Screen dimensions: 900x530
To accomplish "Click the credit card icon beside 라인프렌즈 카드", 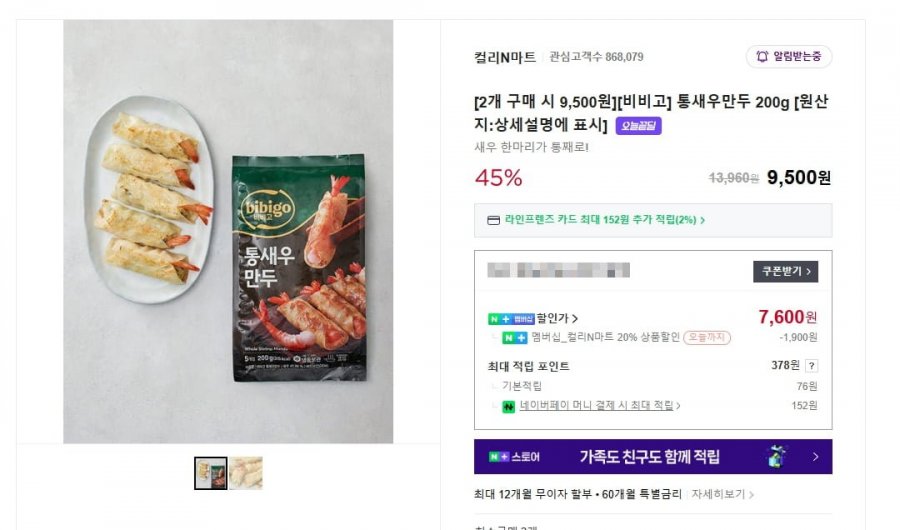I will [x=492, y=220].
